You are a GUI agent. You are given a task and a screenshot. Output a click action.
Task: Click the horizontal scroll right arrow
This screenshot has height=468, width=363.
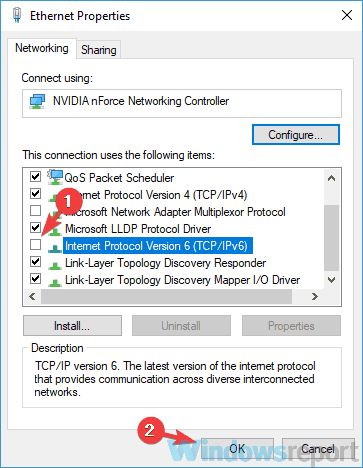(x=314, y=296)
